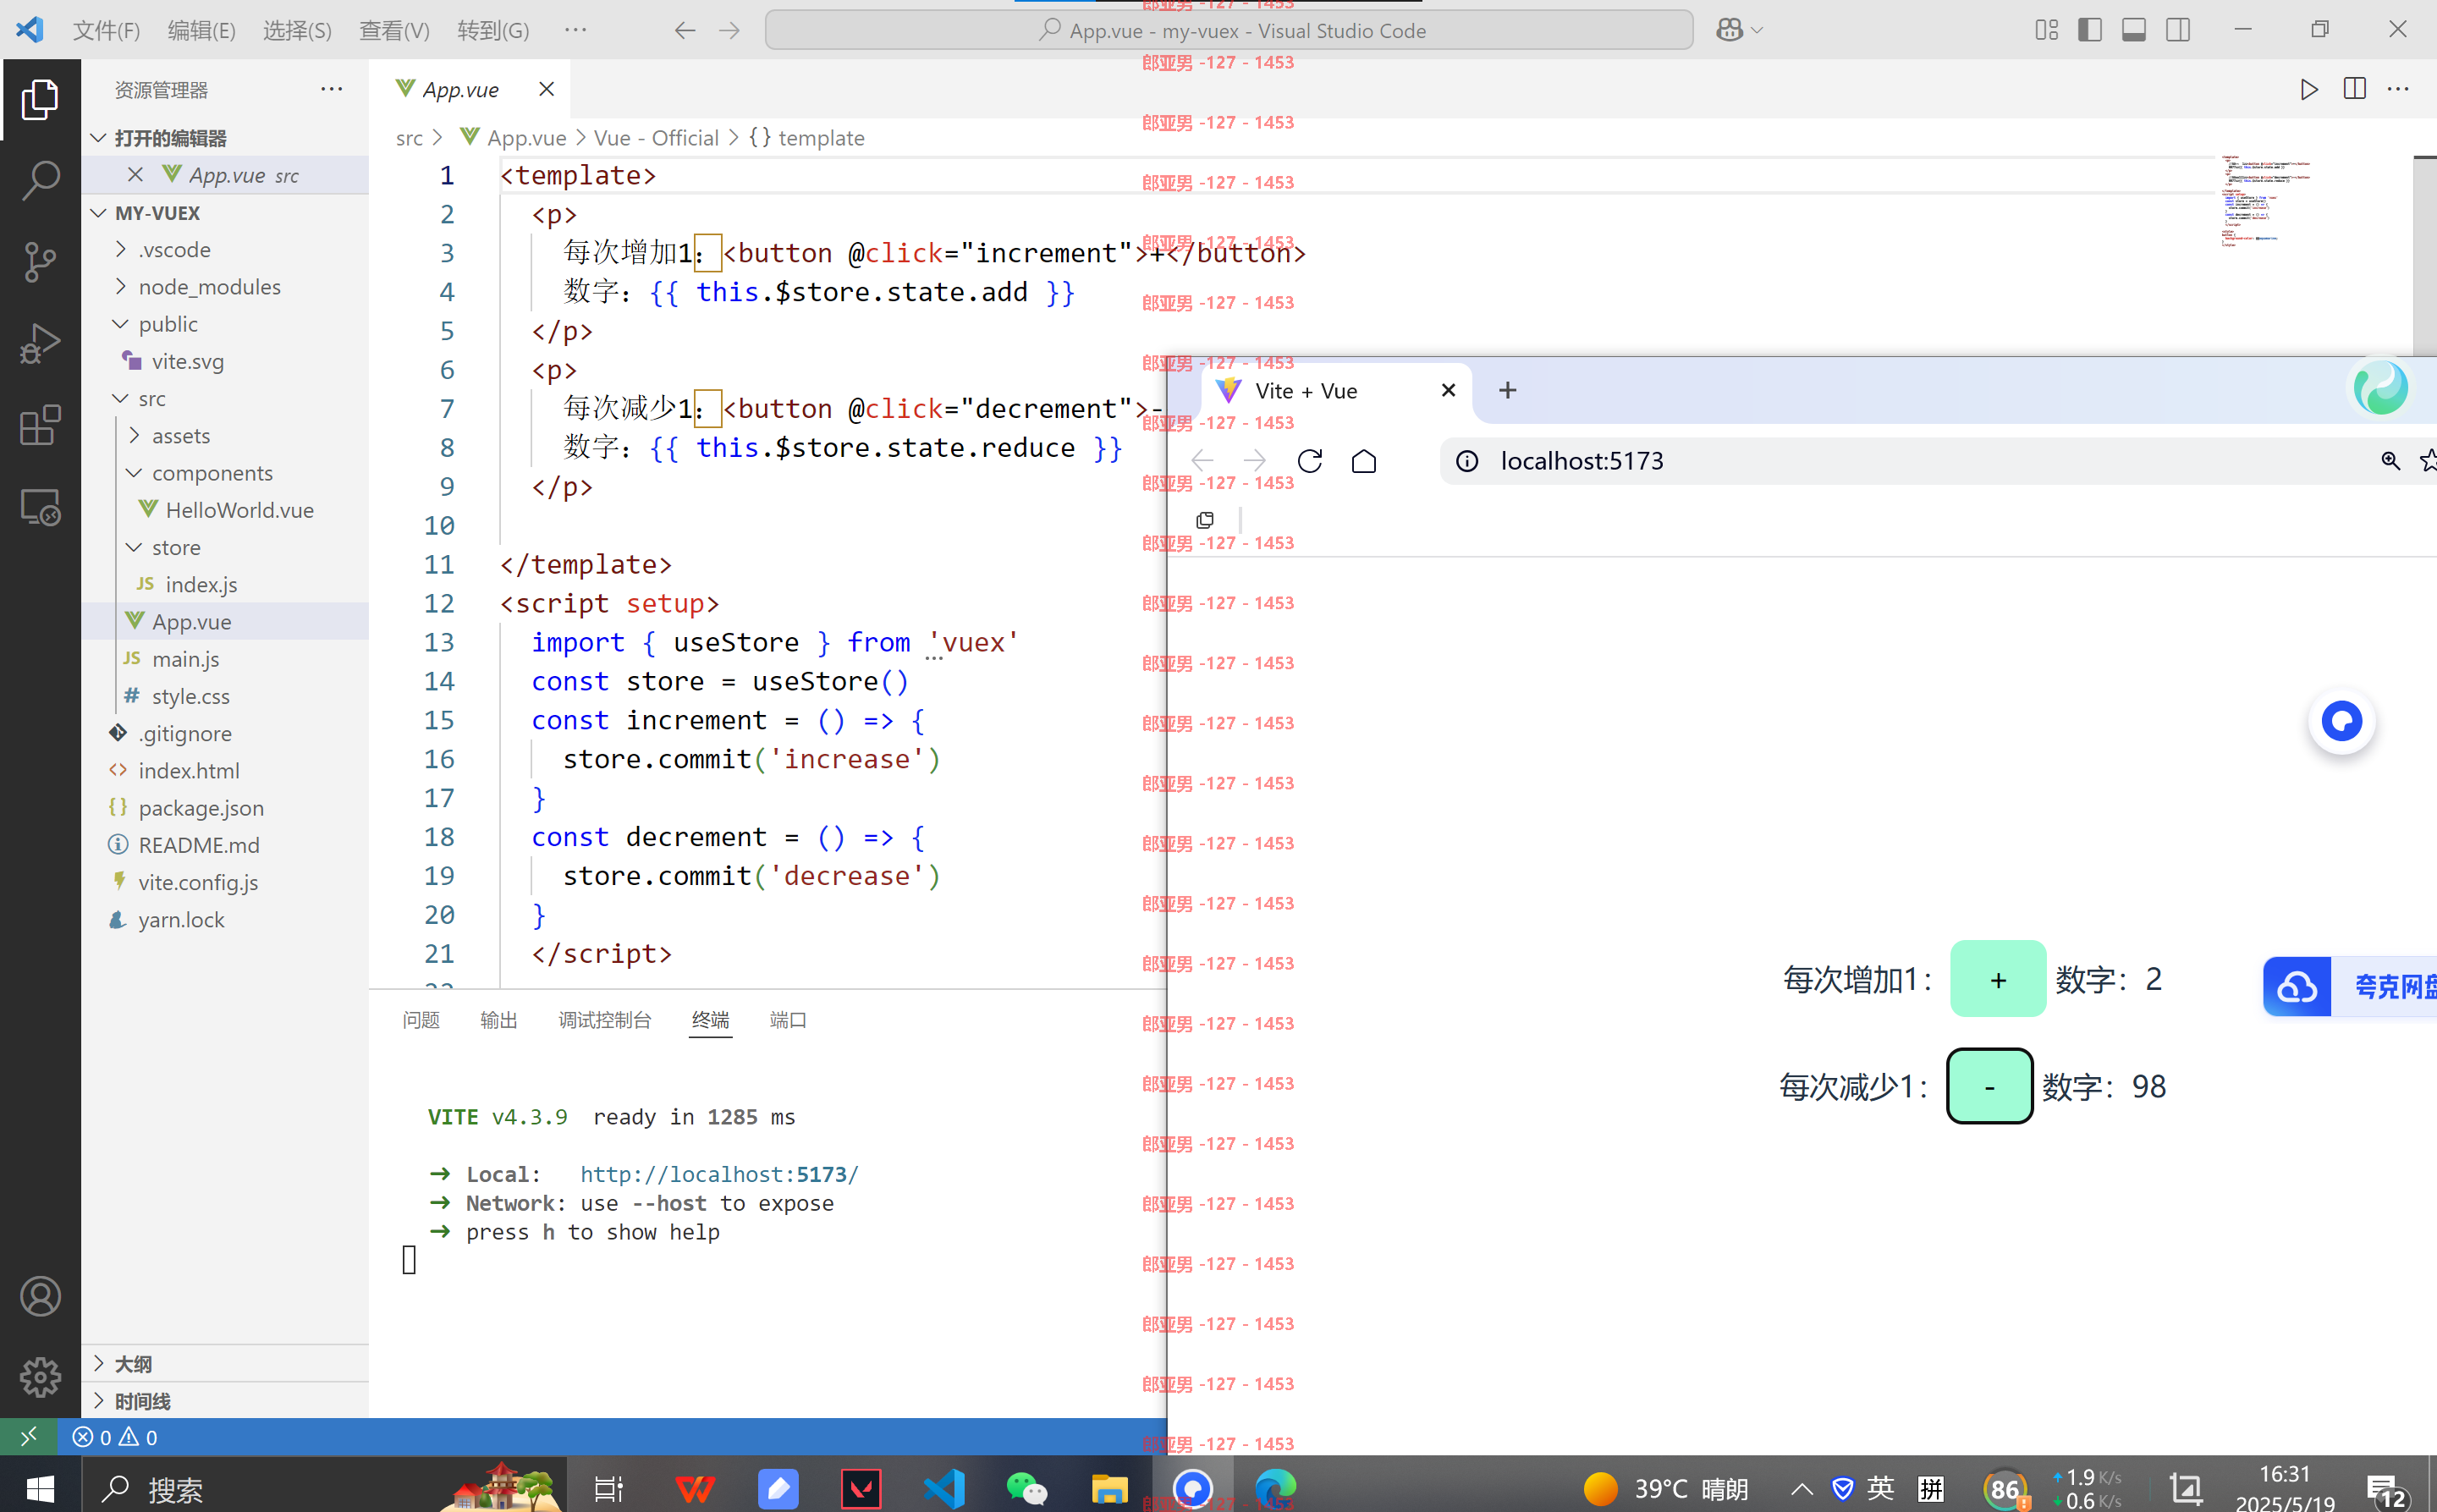This screenshot has height=1512, width=2437.
Task: Open the Run and Debug view
Action: 40,344
